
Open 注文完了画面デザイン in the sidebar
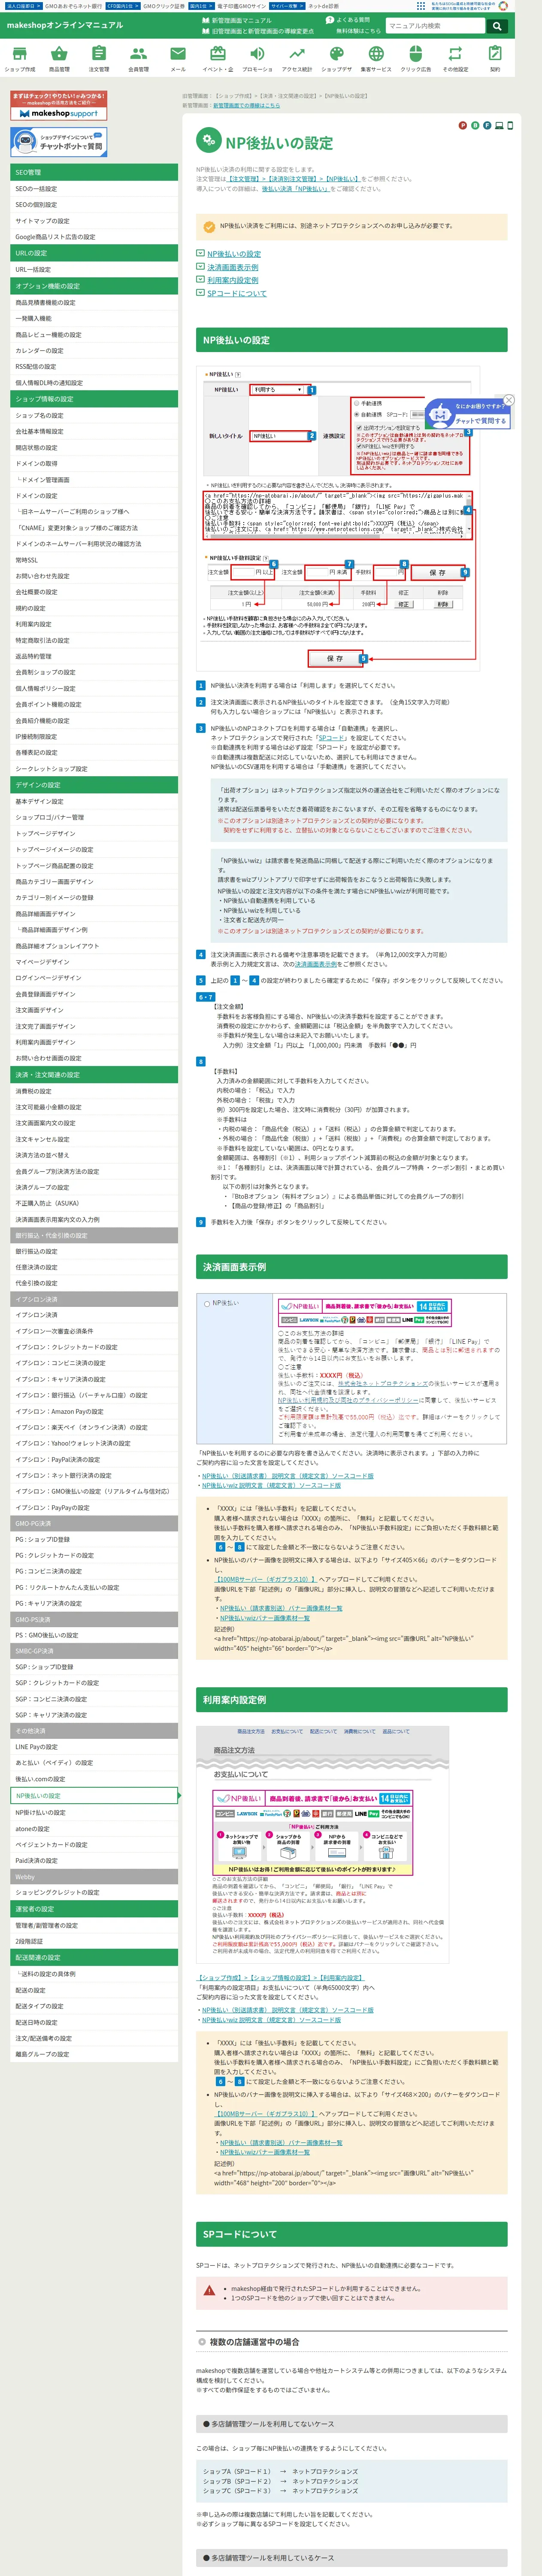coord(94,1026)
